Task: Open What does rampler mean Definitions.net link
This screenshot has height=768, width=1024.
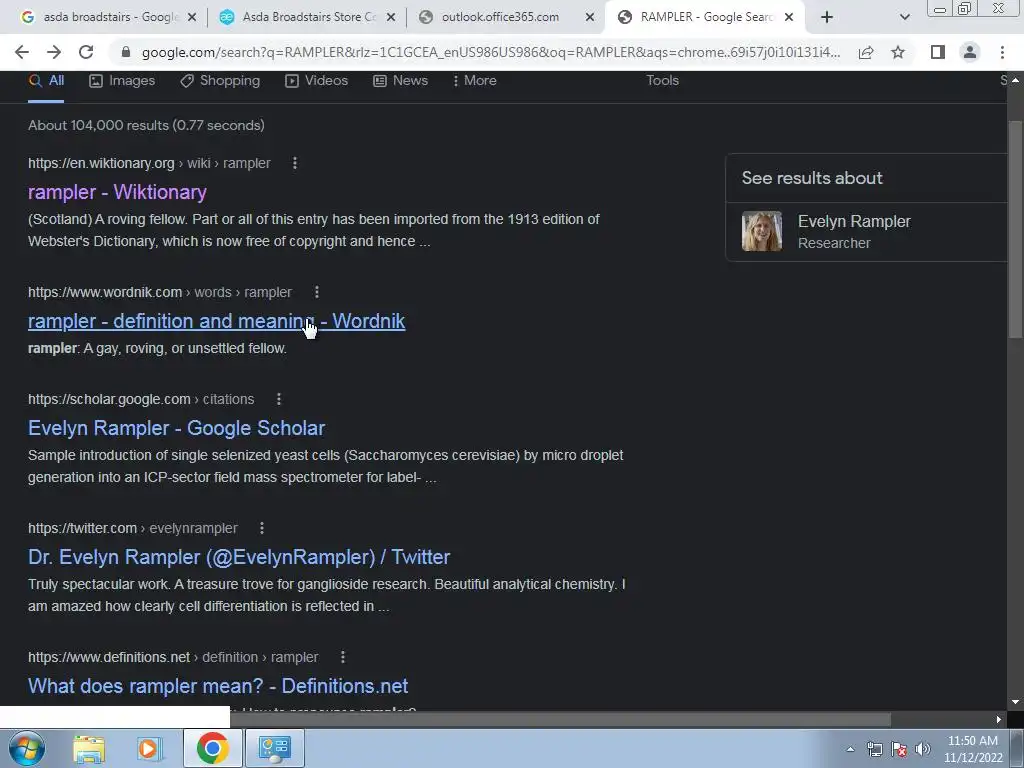Action: pos(218,686)
